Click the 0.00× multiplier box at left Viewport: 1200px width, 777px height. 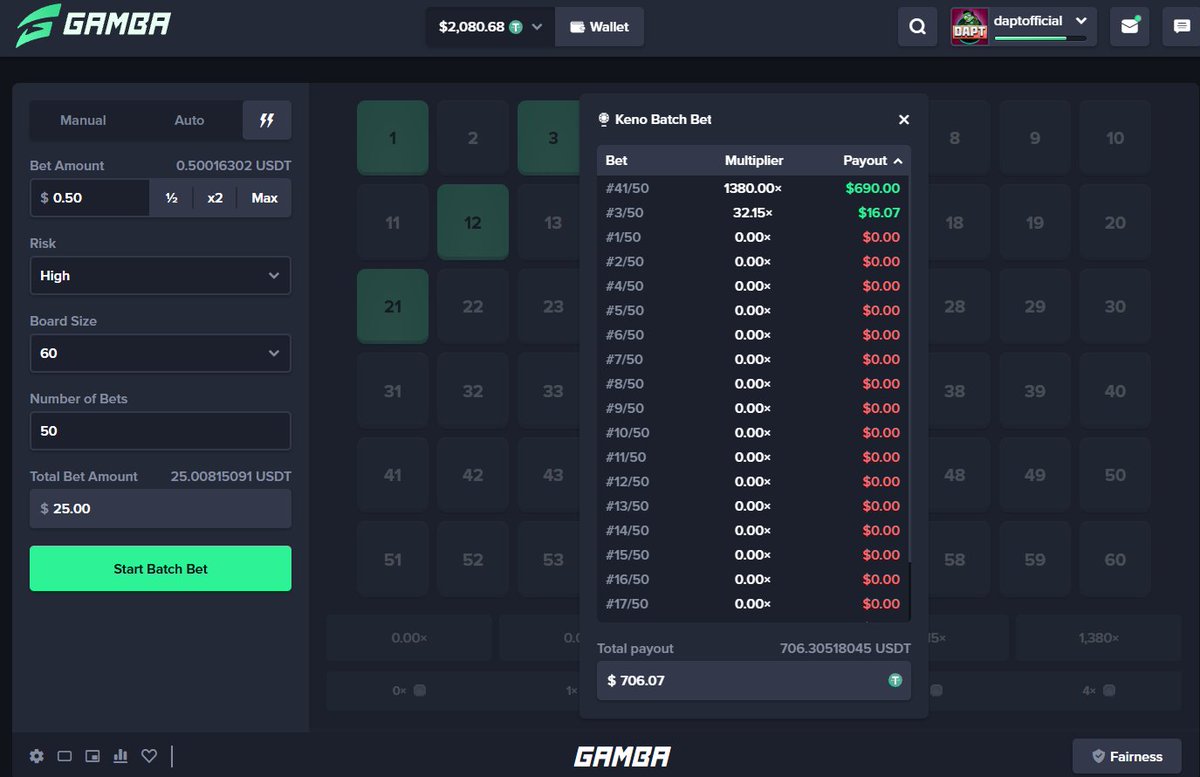(x=409, y=638)
